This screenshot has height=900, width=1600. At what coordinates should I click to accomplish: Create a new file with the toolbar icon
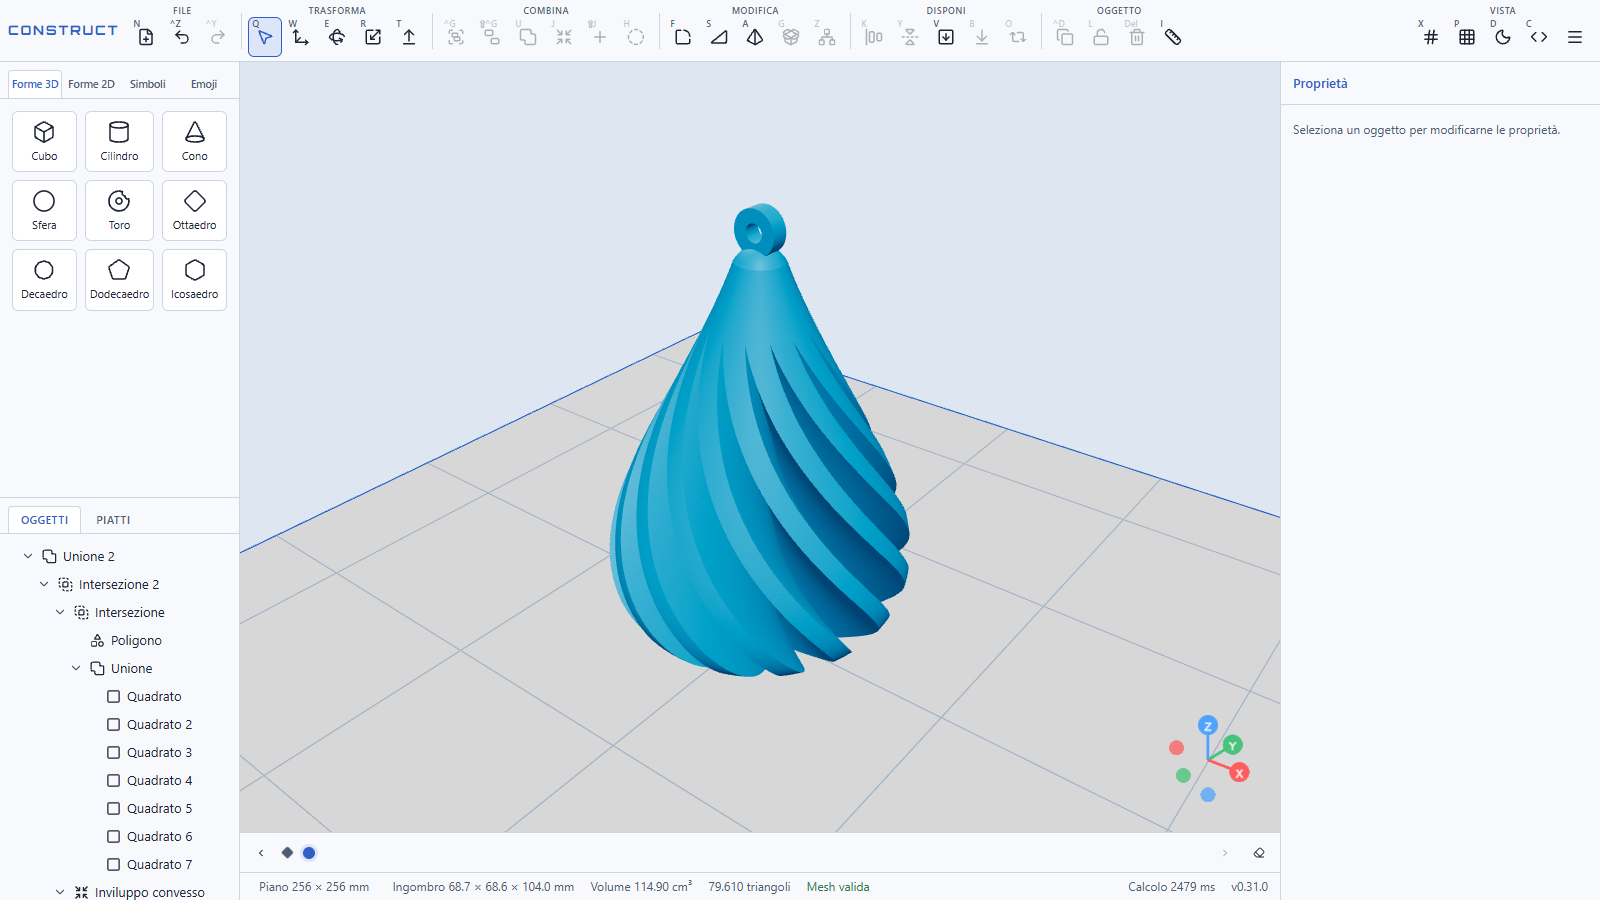coord(146,37)
